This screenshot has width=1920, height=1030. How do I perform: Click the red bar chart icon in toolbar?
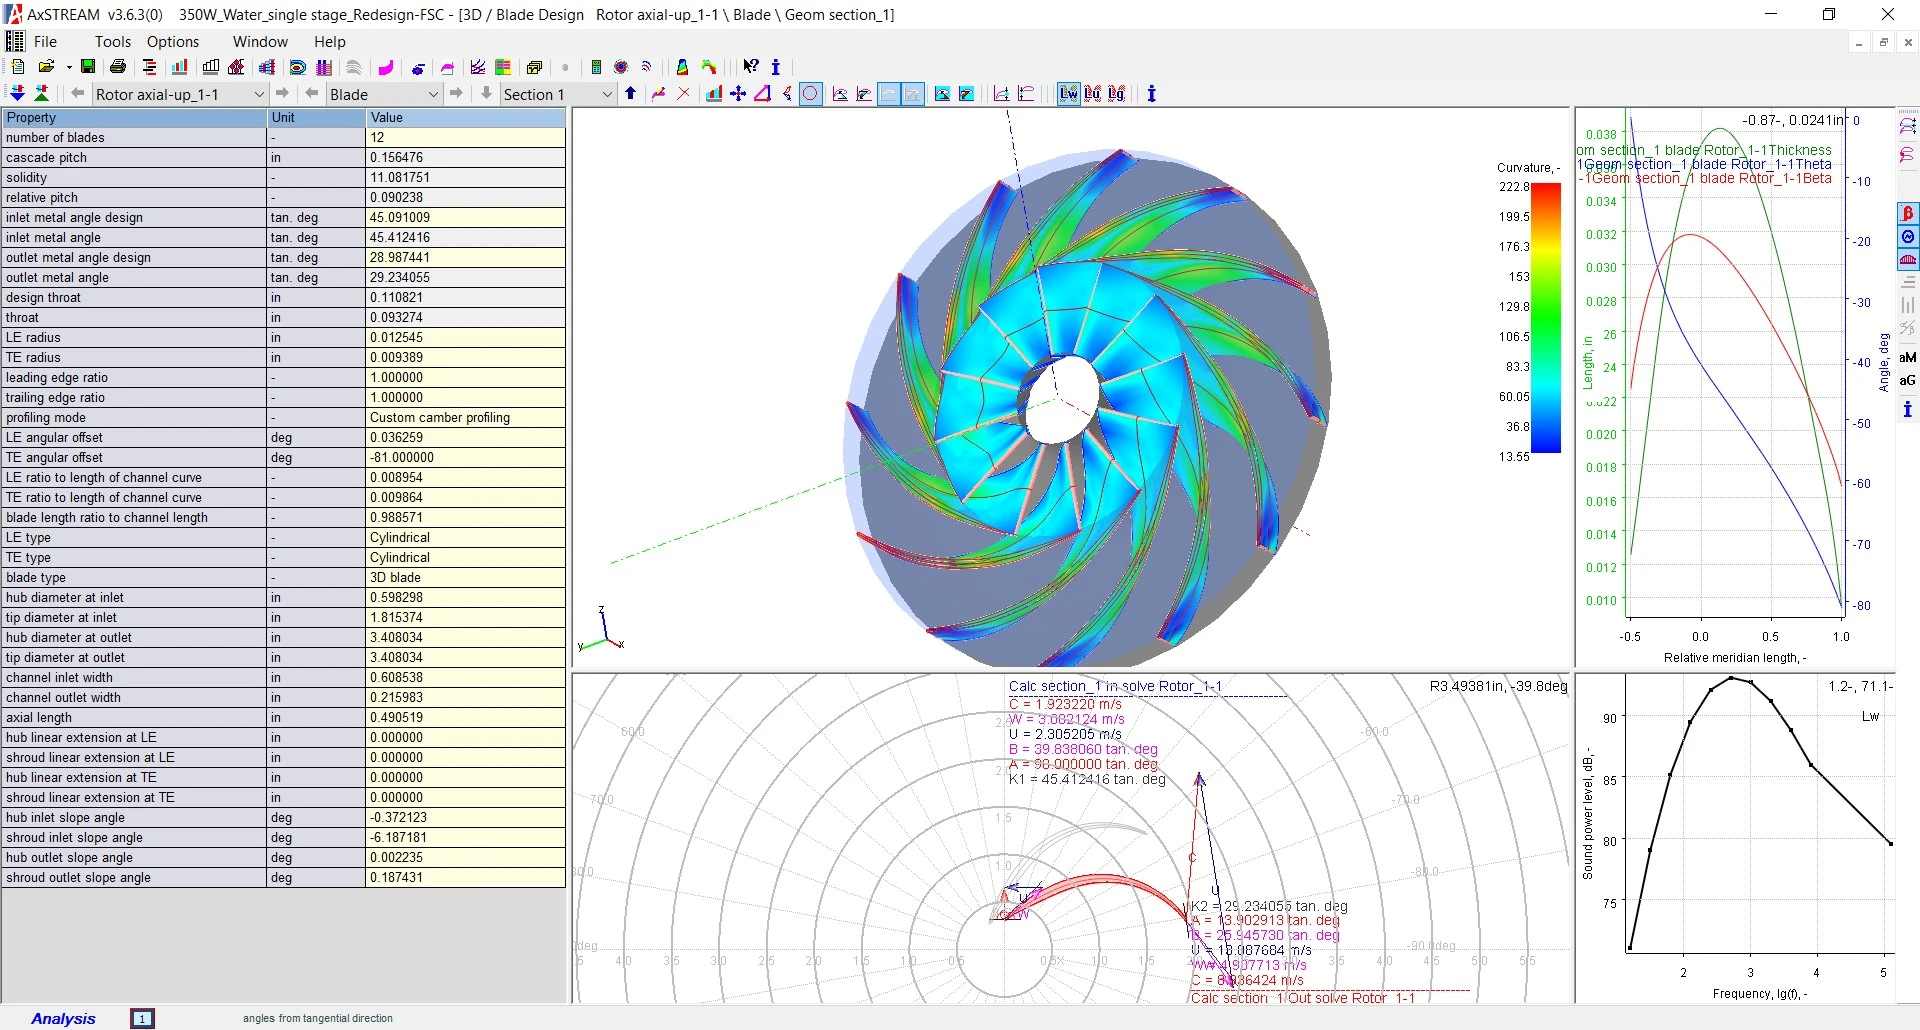179,67
